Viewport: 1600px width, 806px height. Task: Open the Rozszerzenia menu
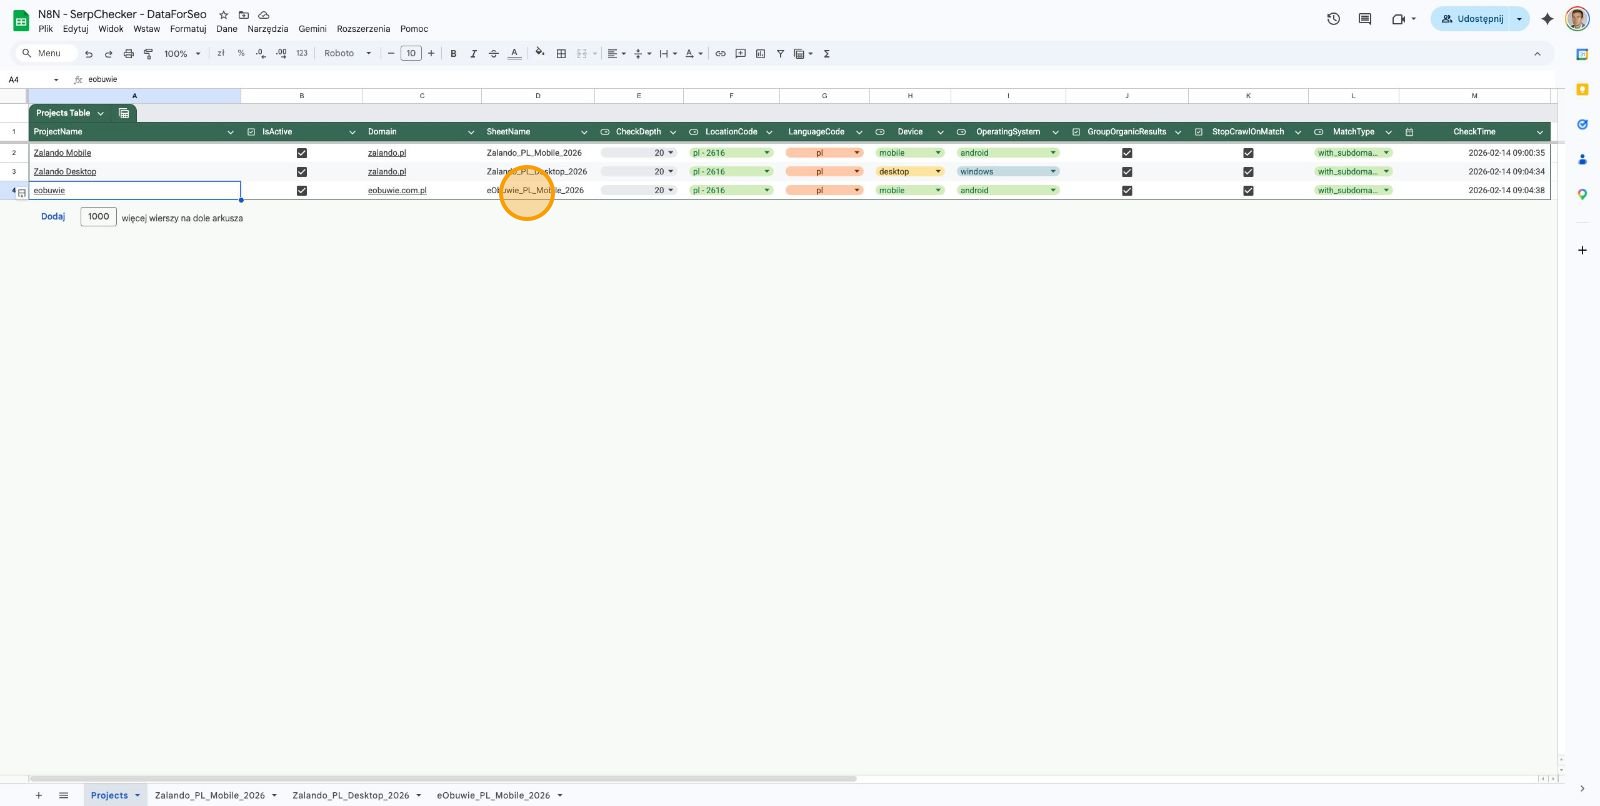pos(363,29)
